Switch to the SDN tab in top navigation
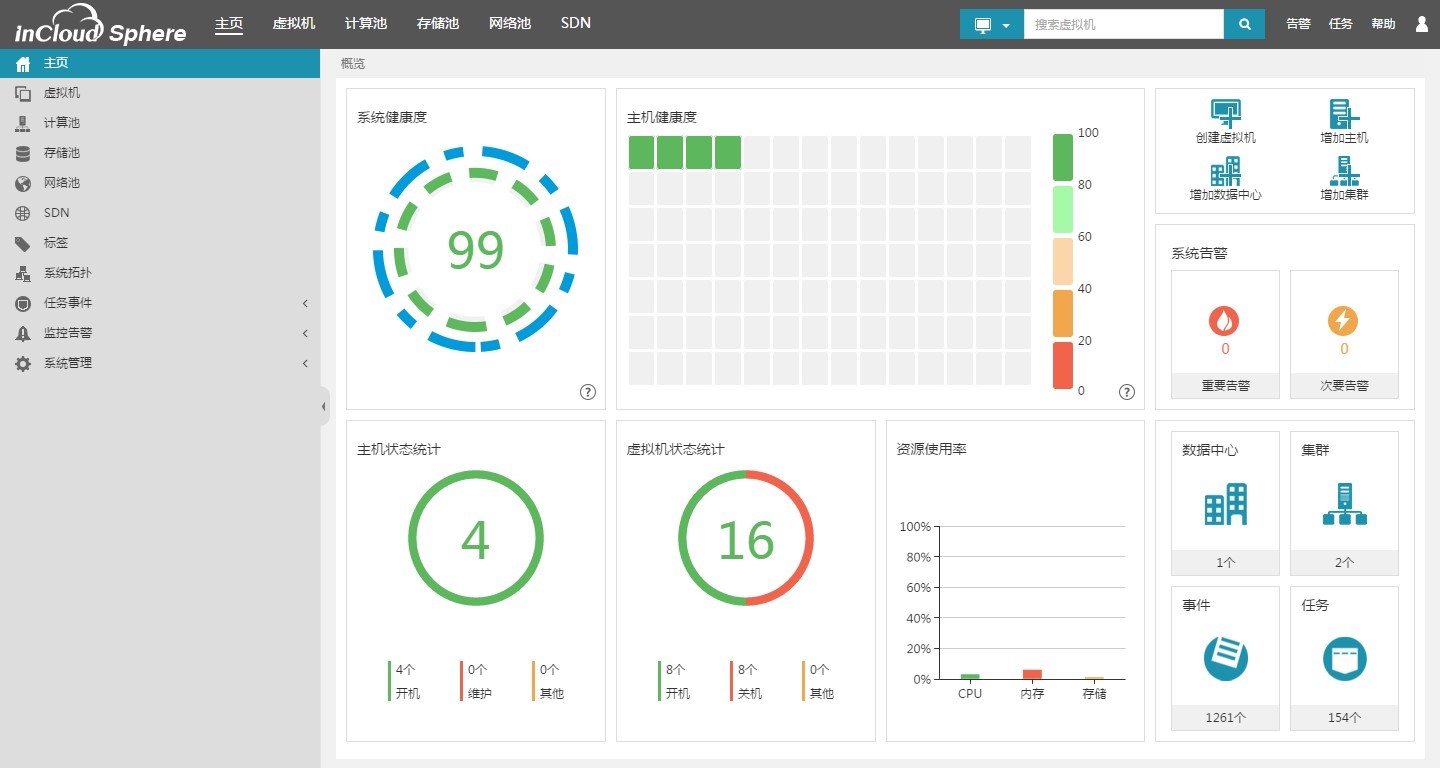Image resolution: width=1440 pixels, height=768 pixels. [575, 23]
